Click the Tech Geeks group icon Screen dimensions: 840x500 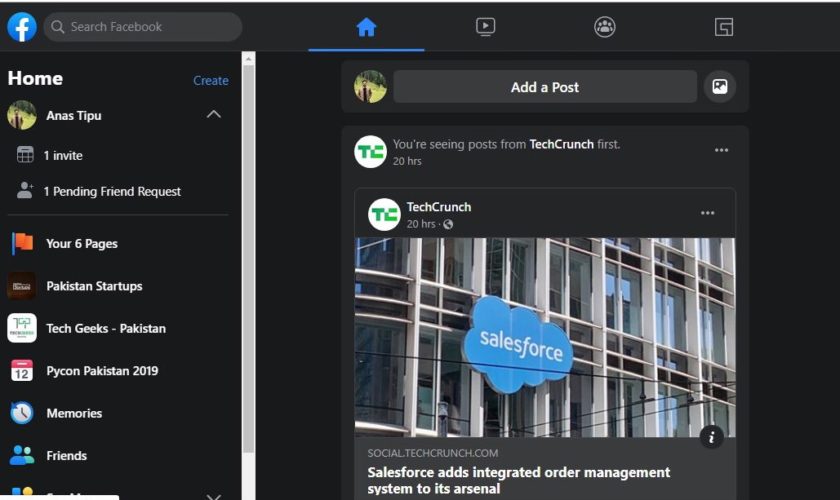[22, 328]
